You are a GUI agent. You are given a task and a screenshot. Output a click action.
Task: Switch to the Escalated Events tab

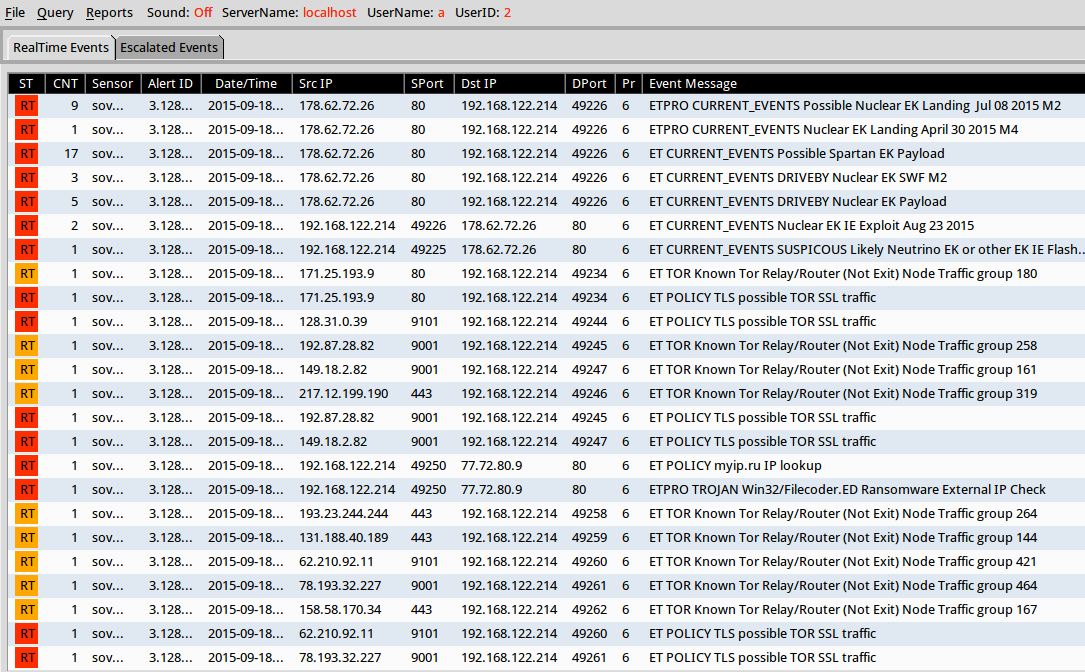pyautogui.click(x=168, y=48)
